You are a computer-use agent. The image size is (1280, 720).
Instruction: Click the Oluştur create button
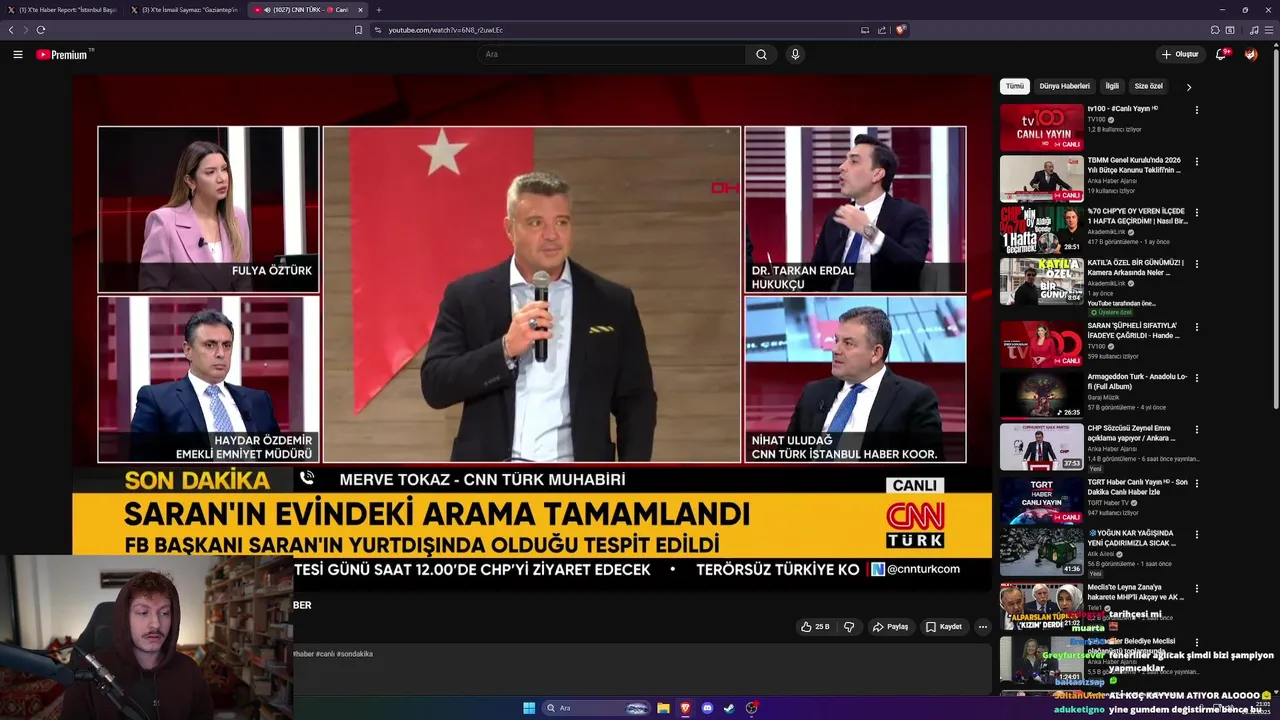1180,54
